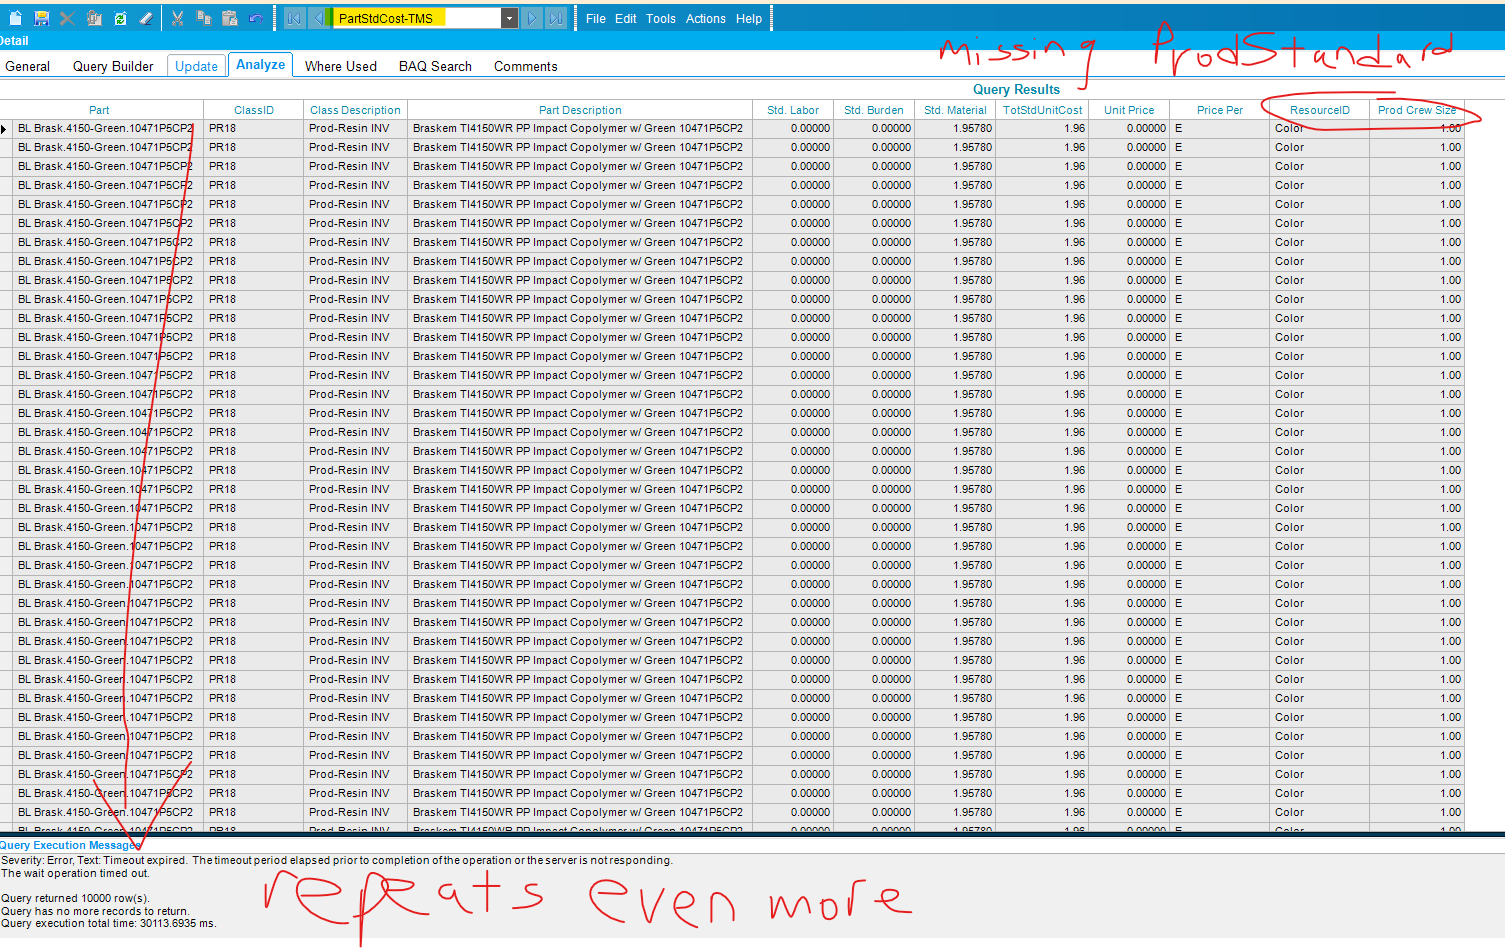Image resolution: width=1505 pixels, height=948 pixels.
Task: Click the Query Execution Messages label
Action: 70,845
